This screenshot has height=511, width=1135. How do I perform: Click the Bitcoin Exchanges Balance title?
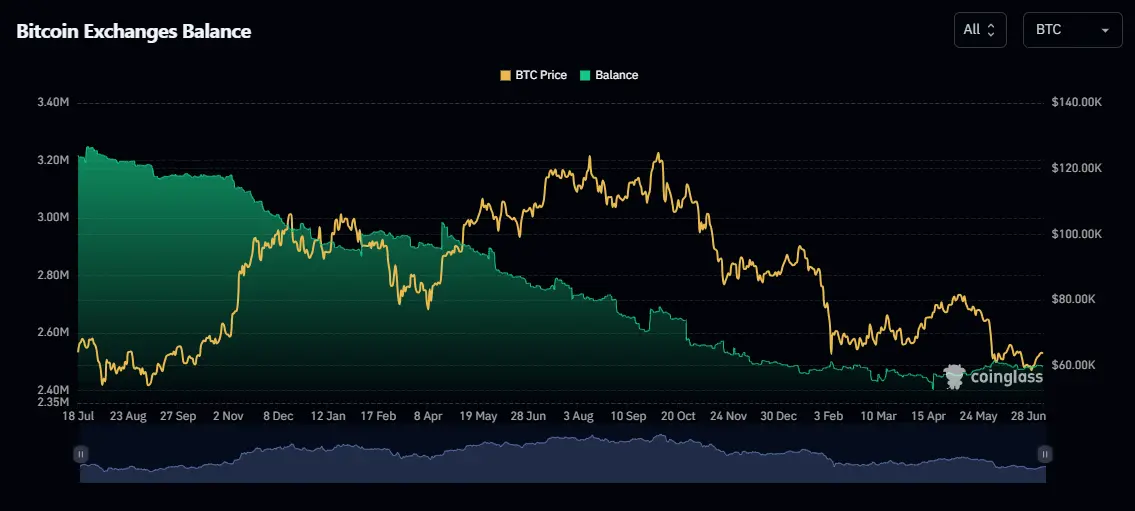click(134, 32)
